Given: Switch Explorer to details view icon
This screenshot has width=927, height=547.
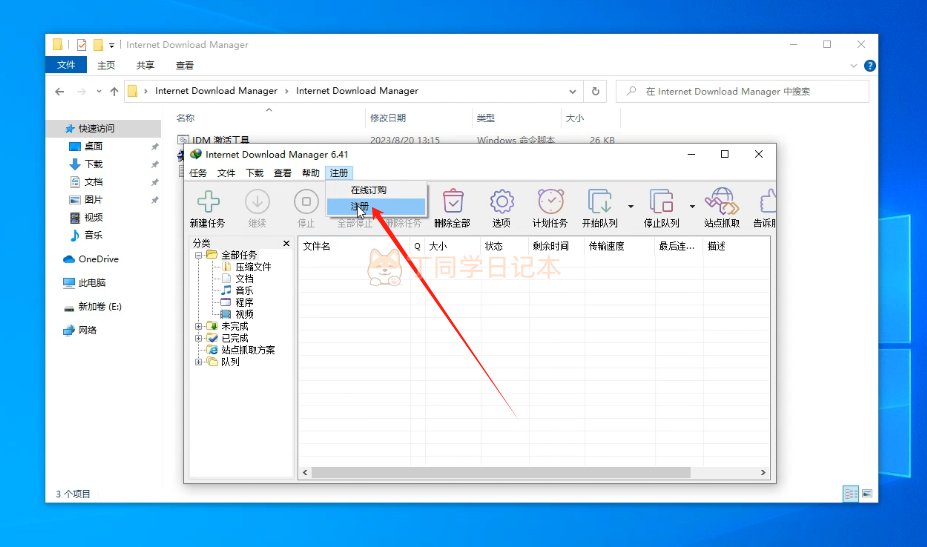Looking at the screenshot, I should point(851,493).
